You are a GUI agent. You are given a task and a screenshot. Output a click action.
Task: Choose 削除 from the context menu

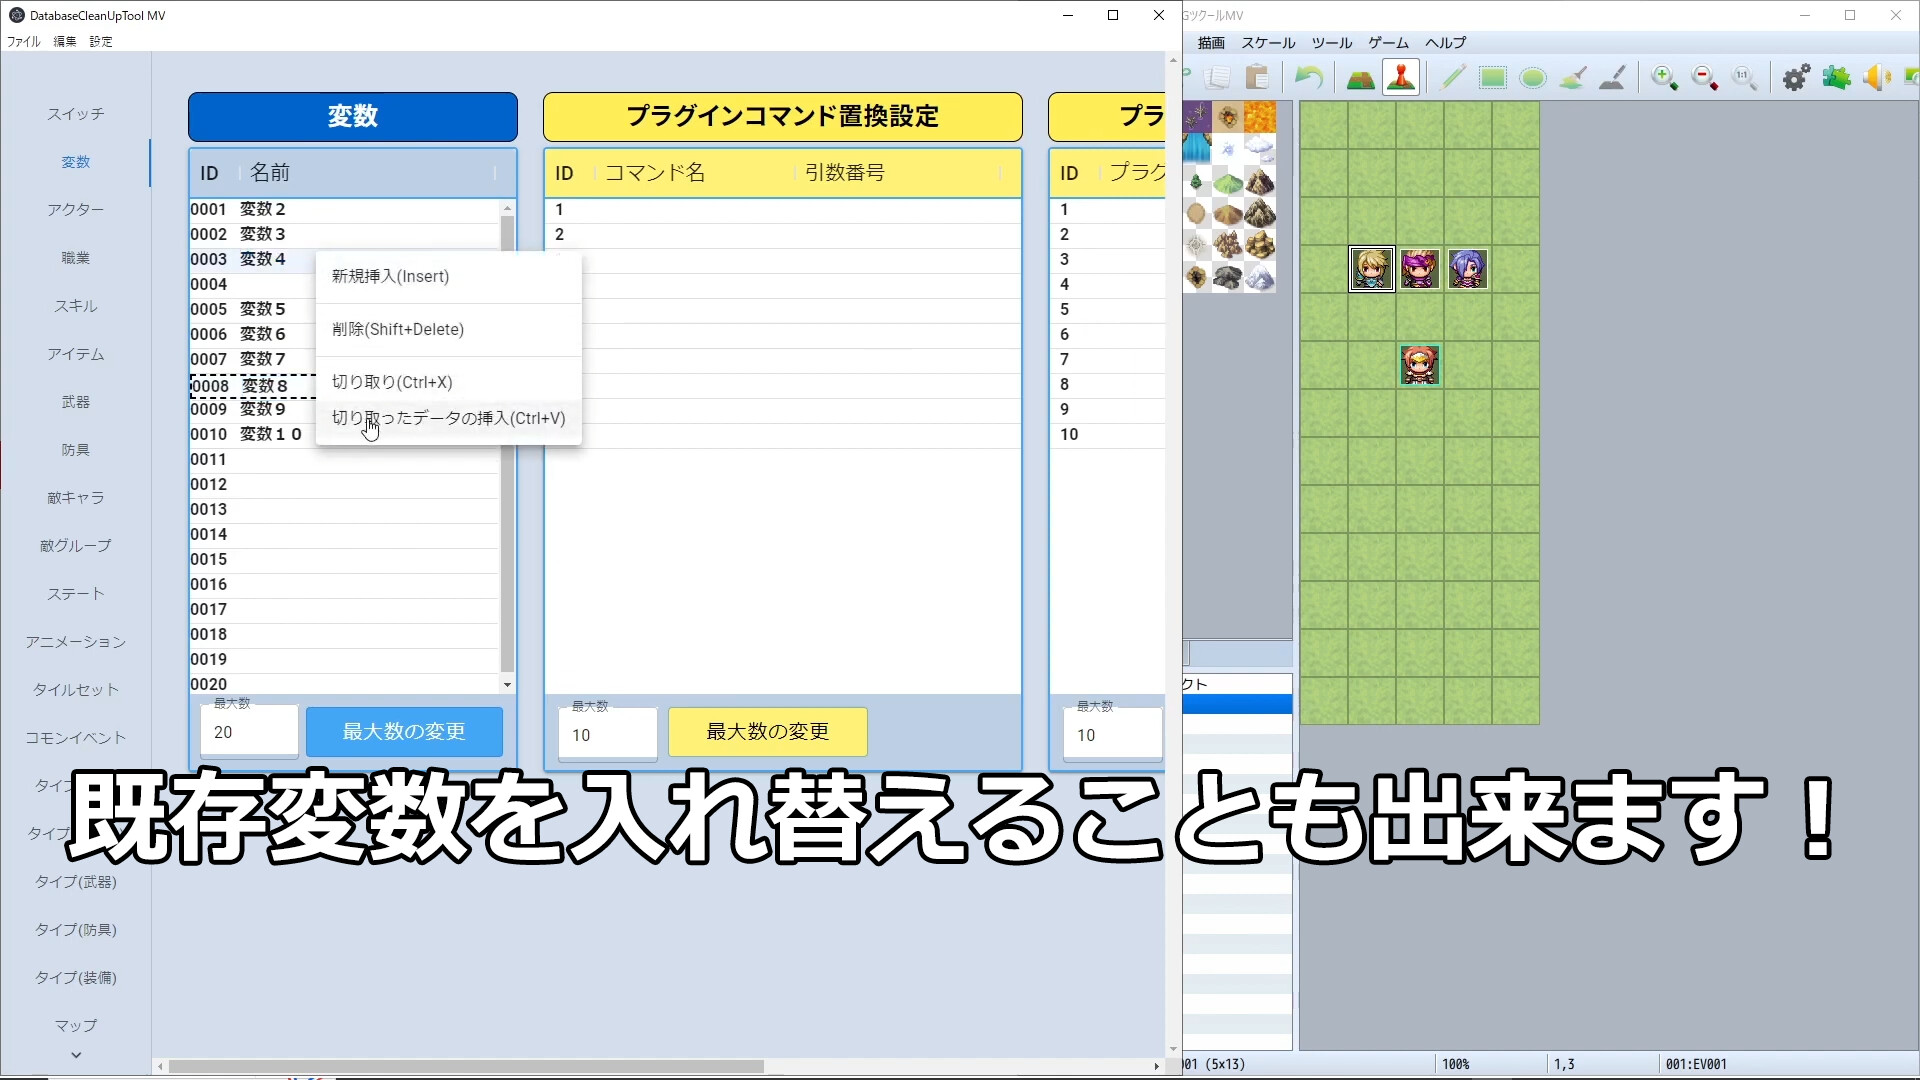397,329
